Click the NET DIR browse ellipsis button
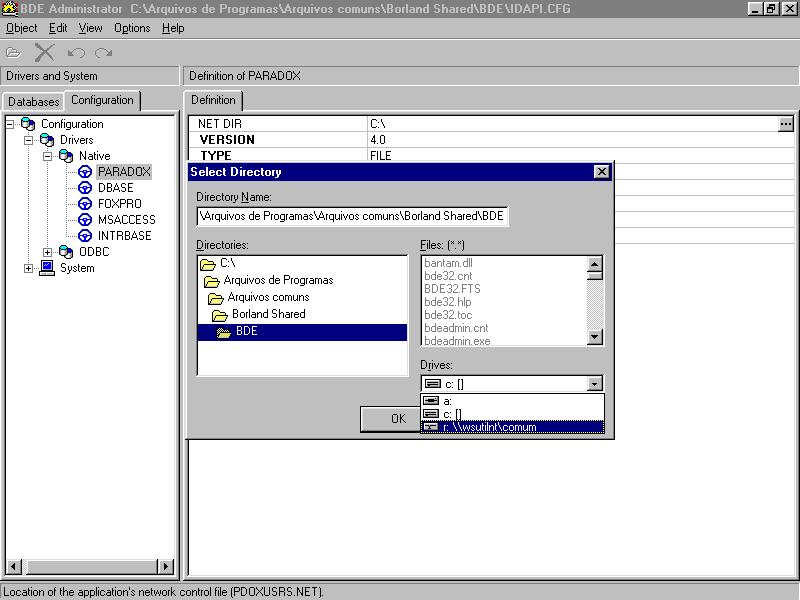 point(785,124)
